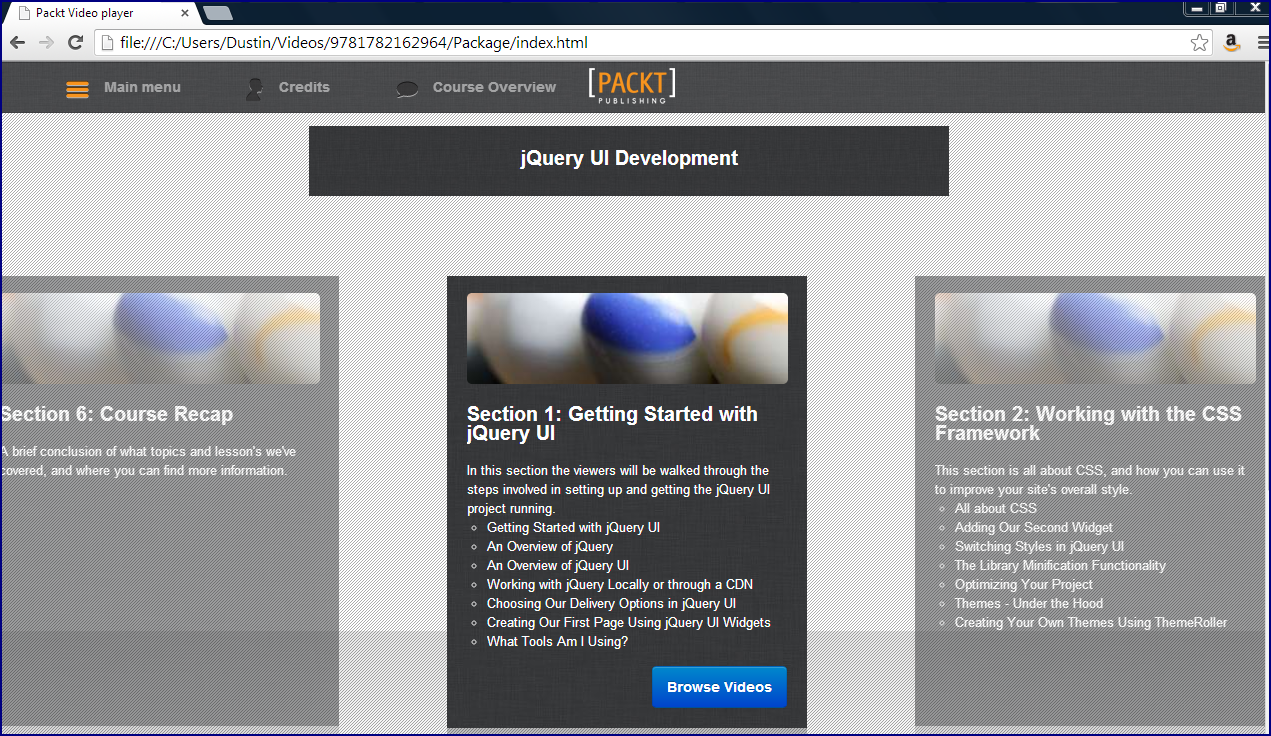Click 'Themes - Under the Hood' item
The height and width of the screenshot is (736, 1271).
pyautogui.click(x=1029, y=603)
